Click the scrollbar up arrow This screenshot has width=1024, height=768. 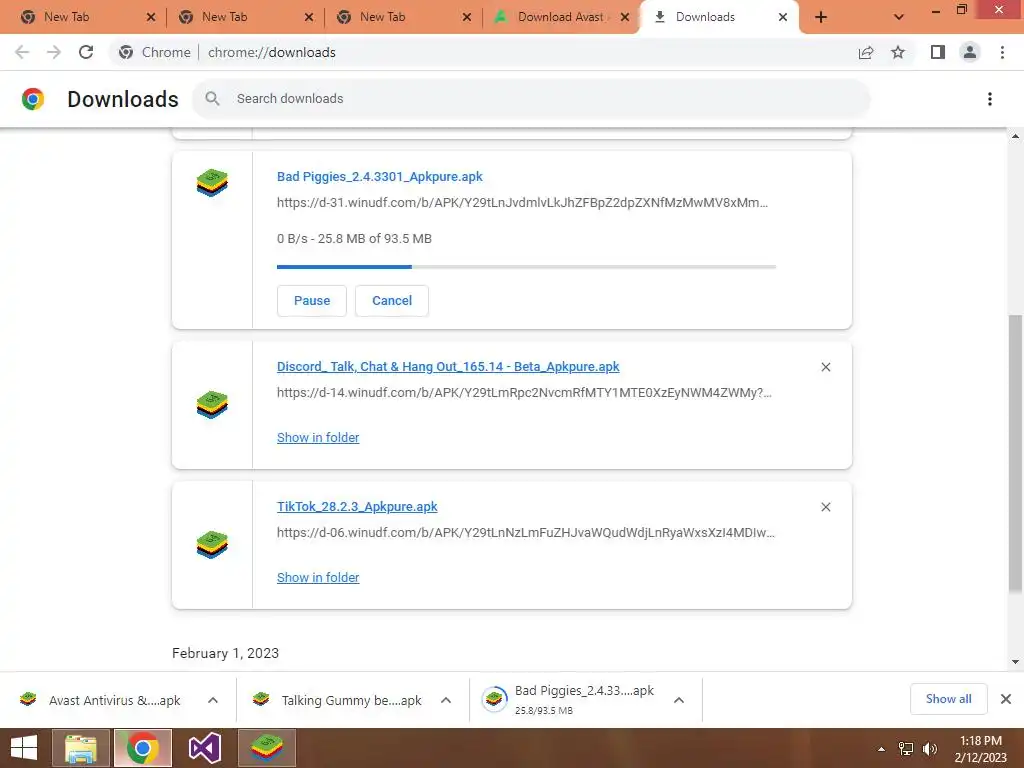click(1015, 136)
